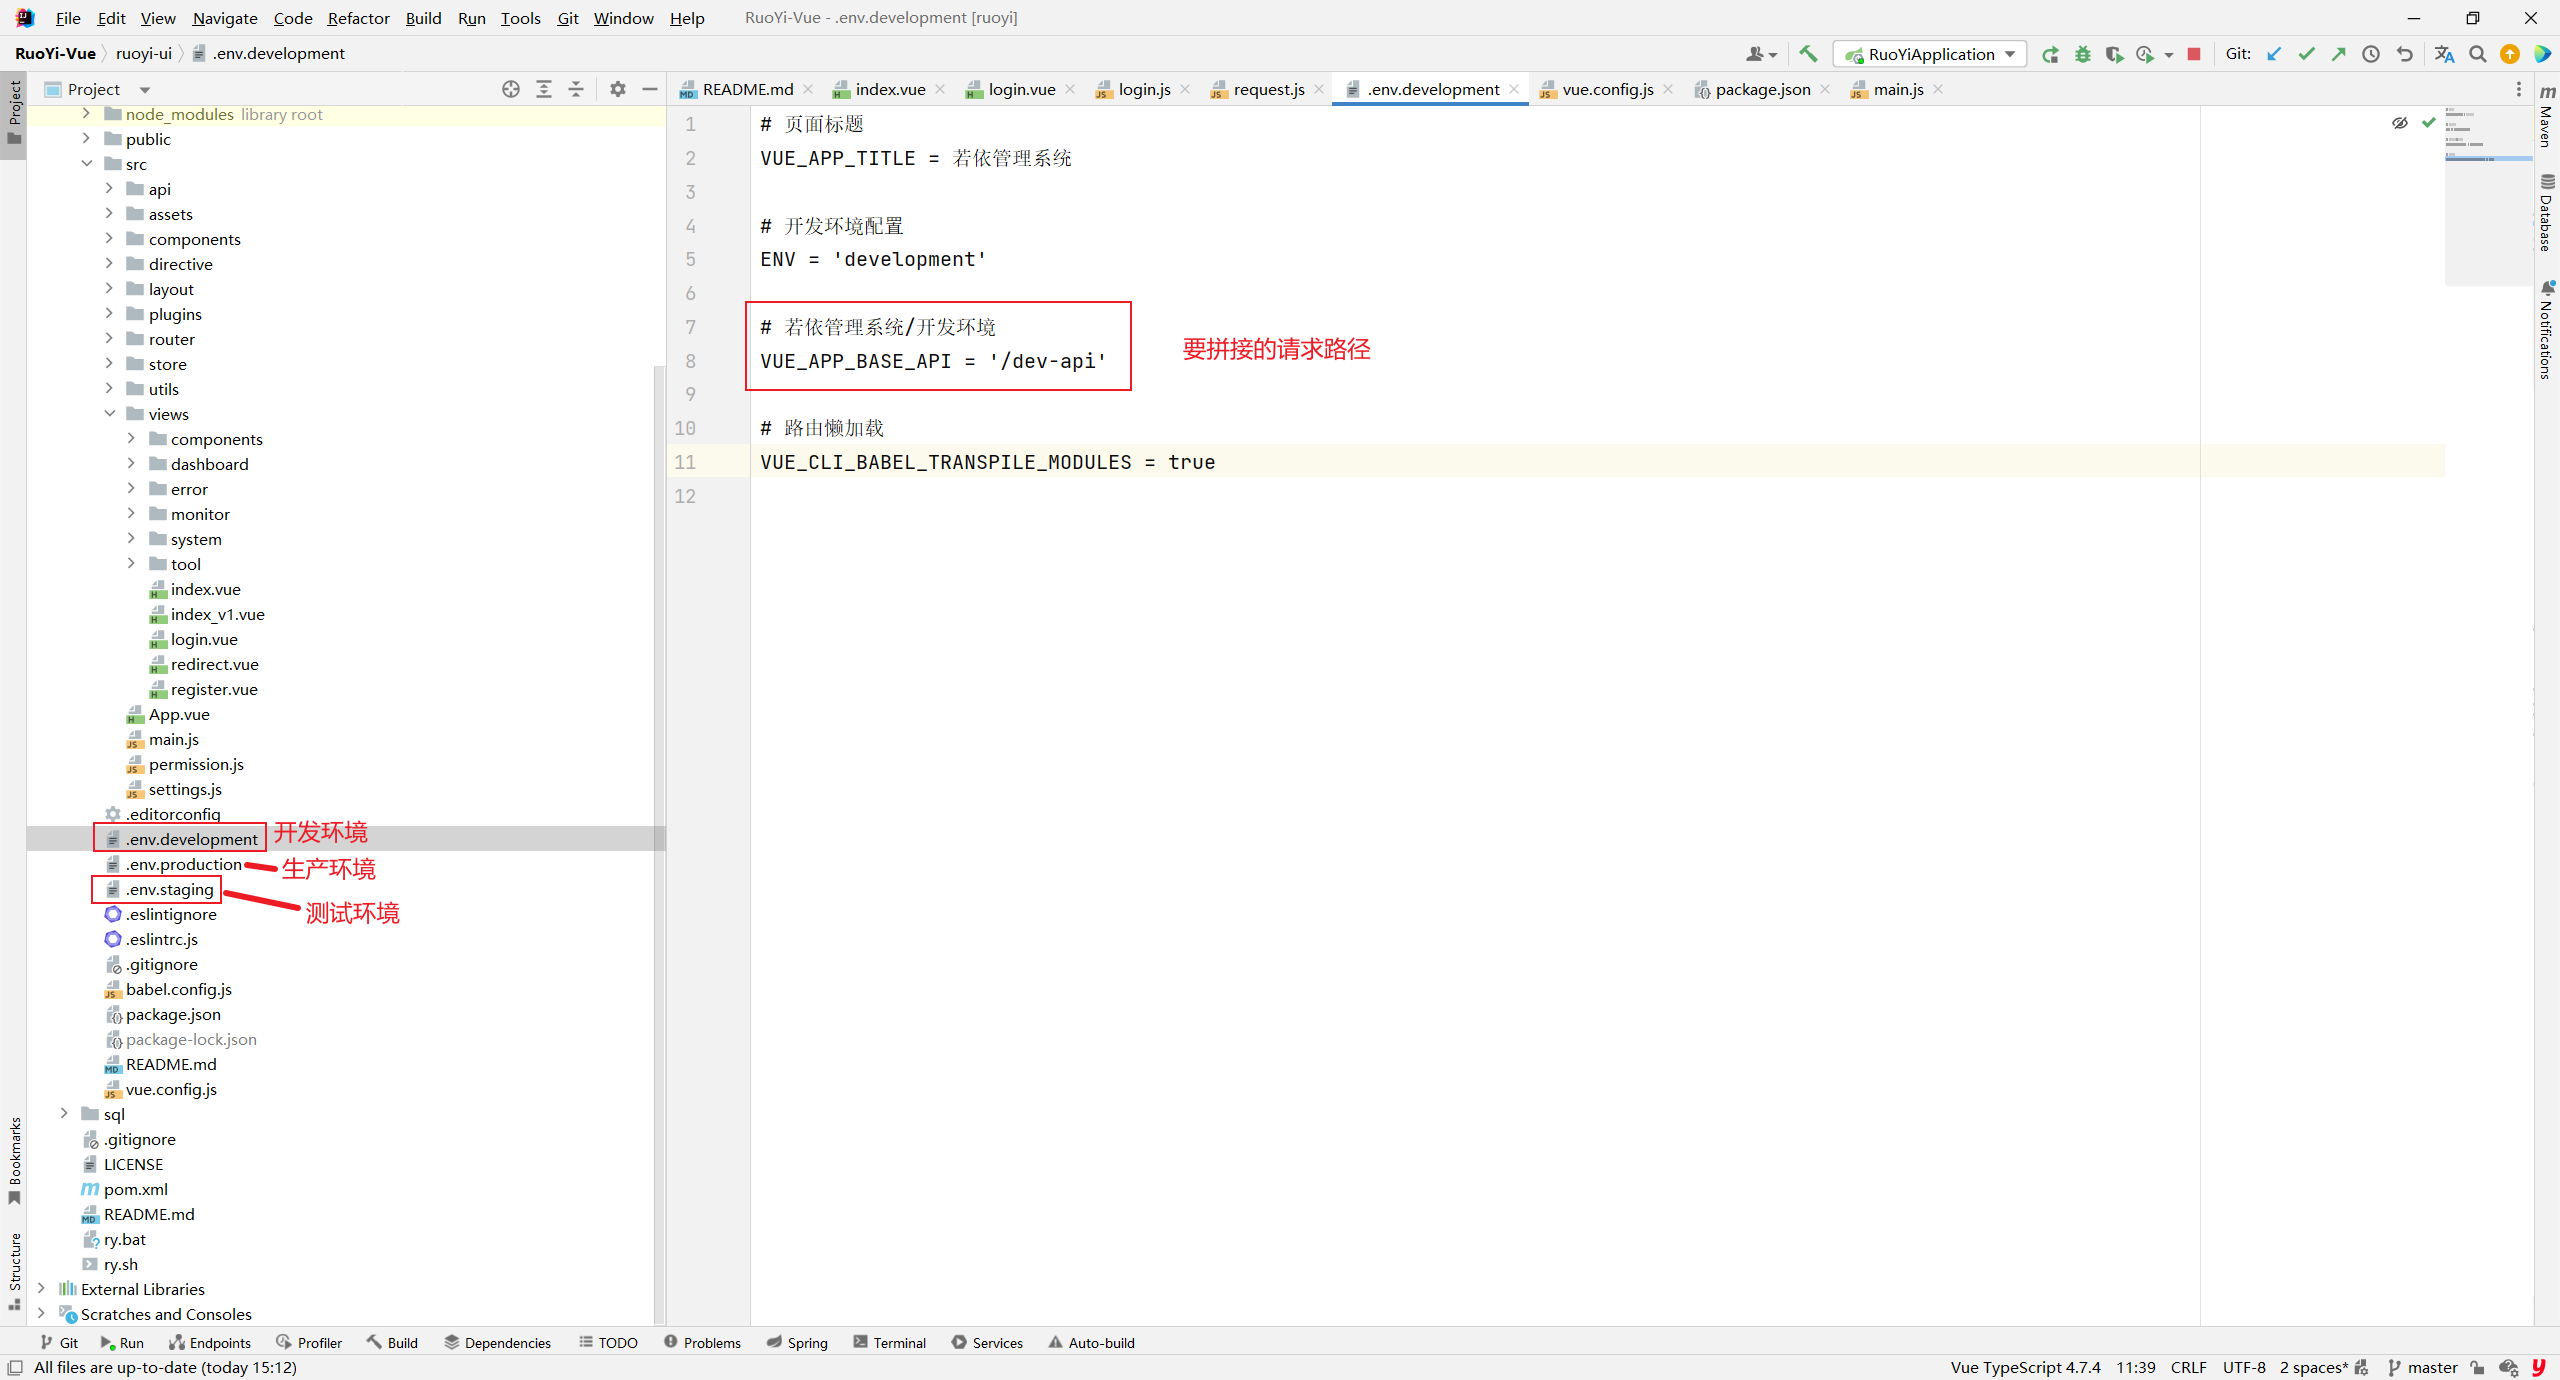Screen dimensions: 2560x1380
Task: Expand the views folder in project tree
Action: point(109,413)
